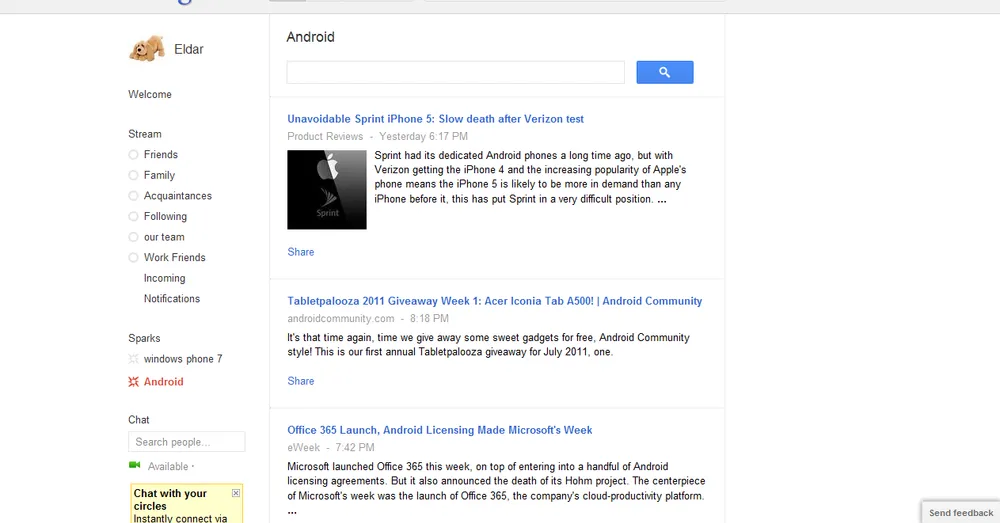
Task: Share the Tabletpalooza giveaway article
Action: pos(301,381)
